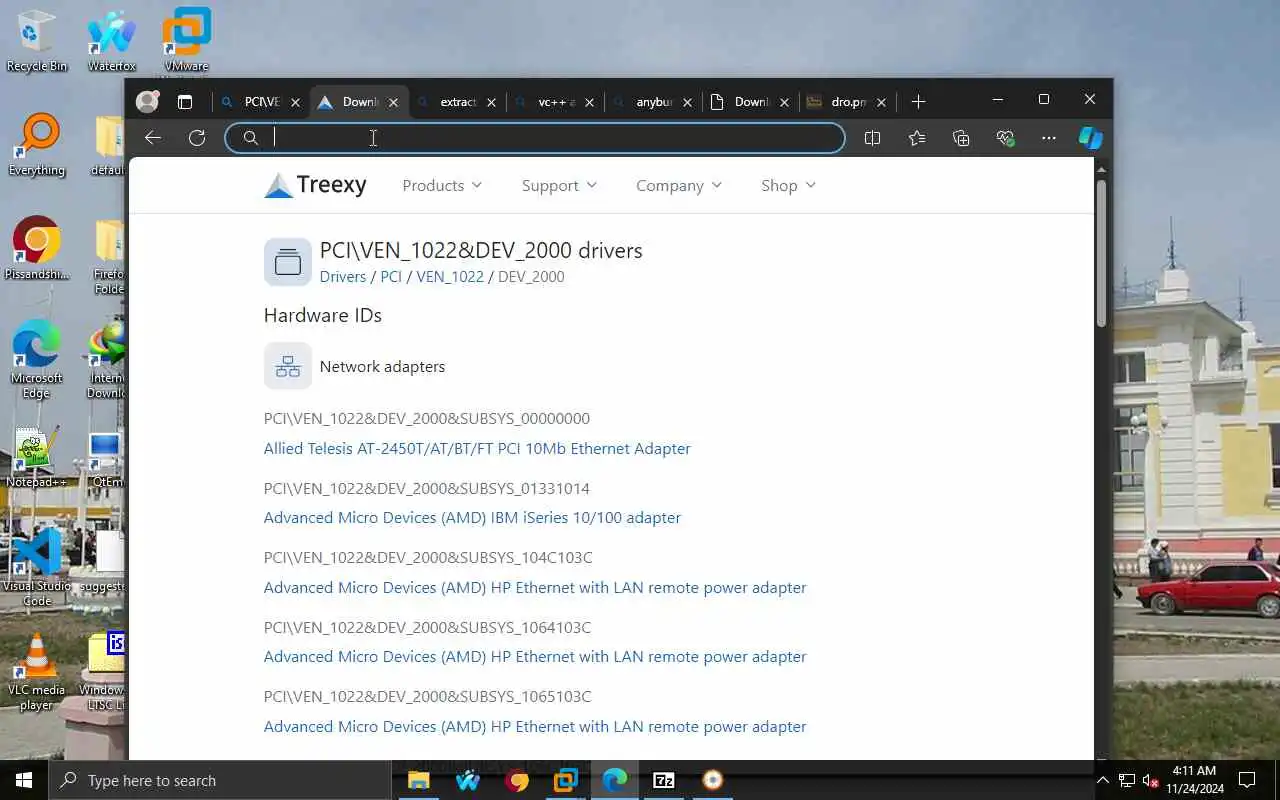Viewport: 1280px width, 800px height.
Task: Open HP Ethernet link under SUBSYS_1065103C
Action: [535, 726]
